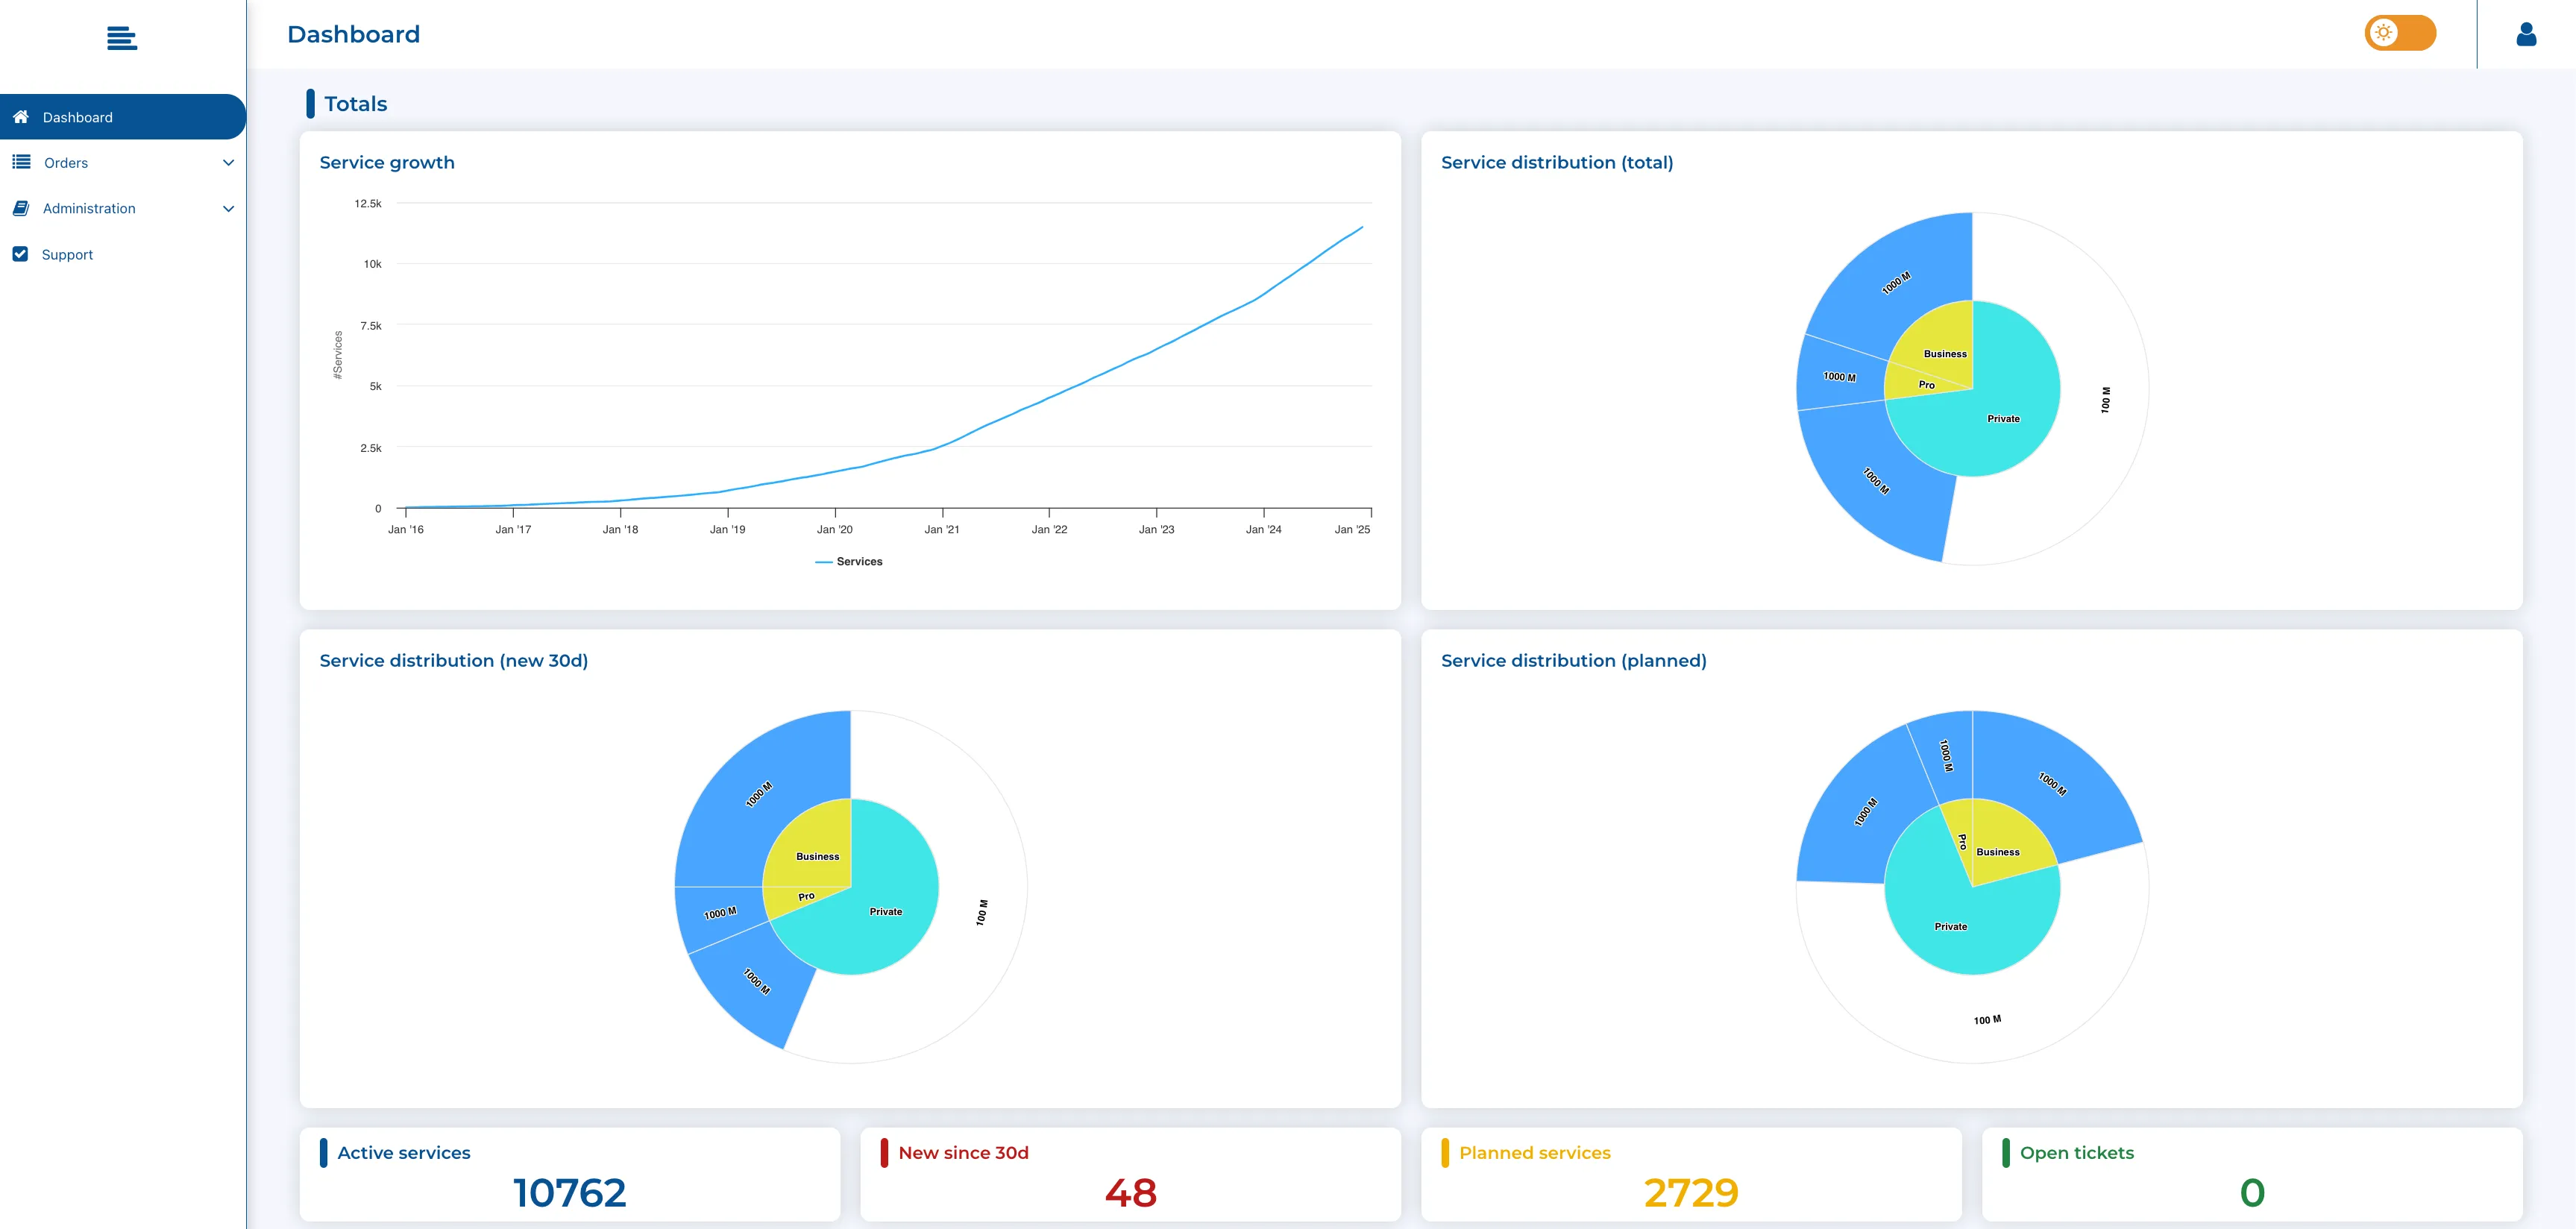Click the Planned services 2729 card
Image resolution: width=2576 pixels, height=1229 pixels.
(1690, 1174)
